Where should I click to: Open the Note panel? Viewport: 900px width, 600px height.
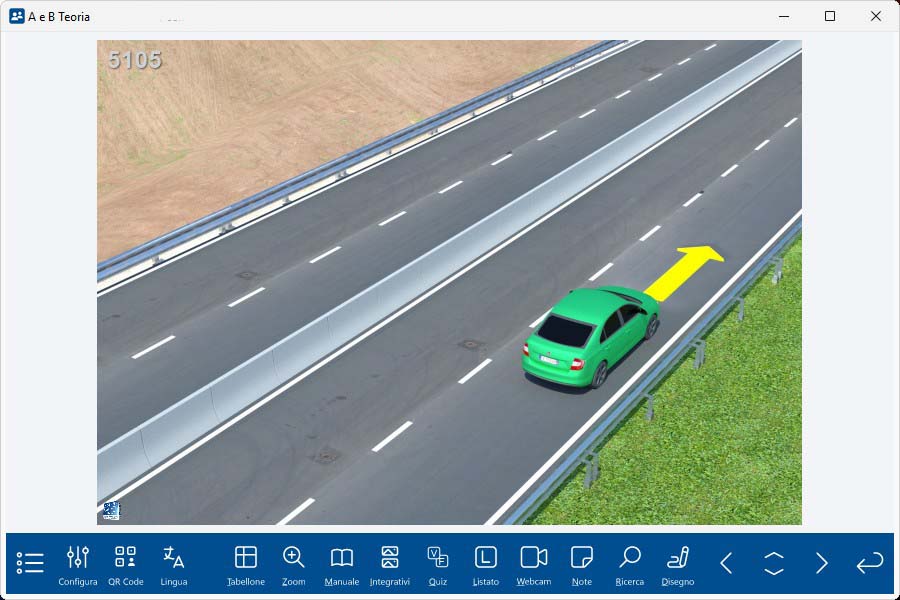(582, 565)
